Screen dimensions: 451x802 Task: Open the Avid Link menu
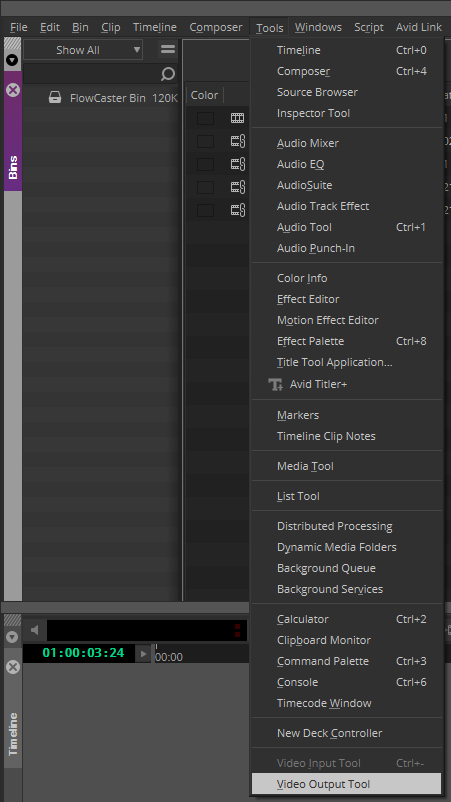click(x=418, y=27)
